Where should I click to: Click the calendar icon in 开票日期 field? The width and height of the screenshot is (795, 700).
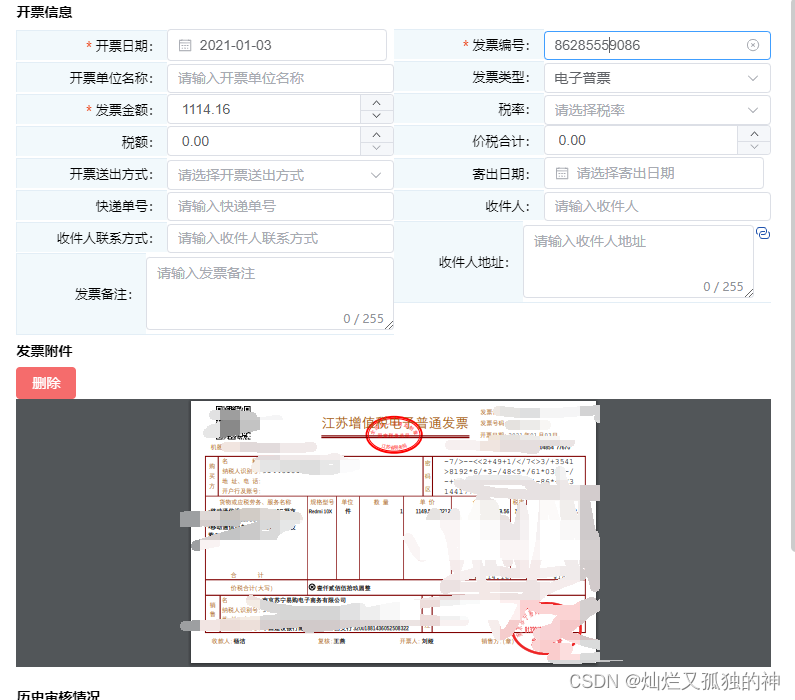click(185, 46)
